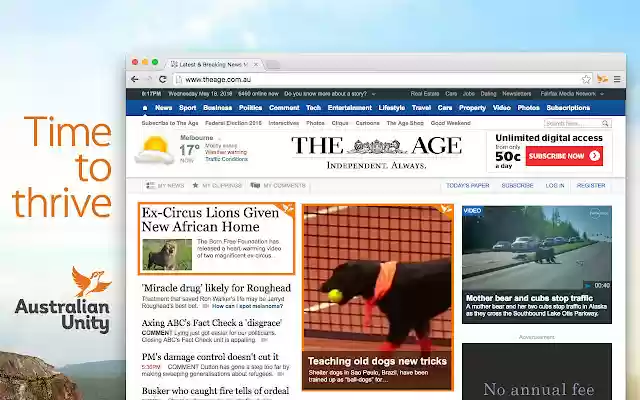Open the Business menu item

coord(218,108)
